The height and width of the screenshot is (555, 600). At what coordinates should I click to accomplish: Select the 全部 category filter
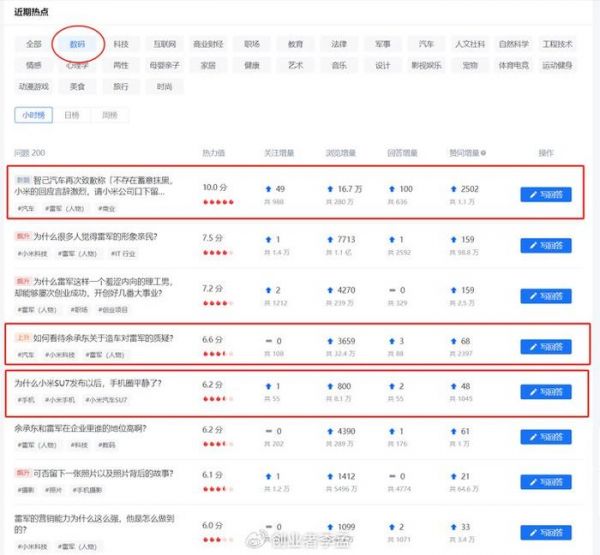34,45
